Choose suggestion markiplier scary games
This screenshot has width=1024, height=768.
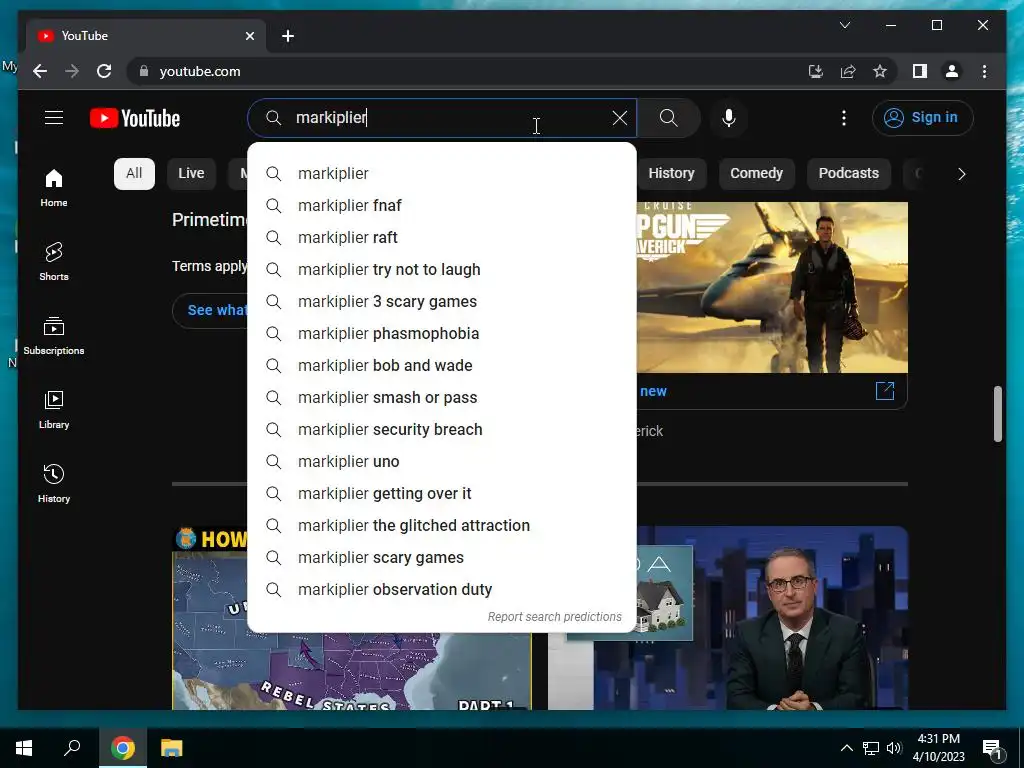tap(442, 557)
